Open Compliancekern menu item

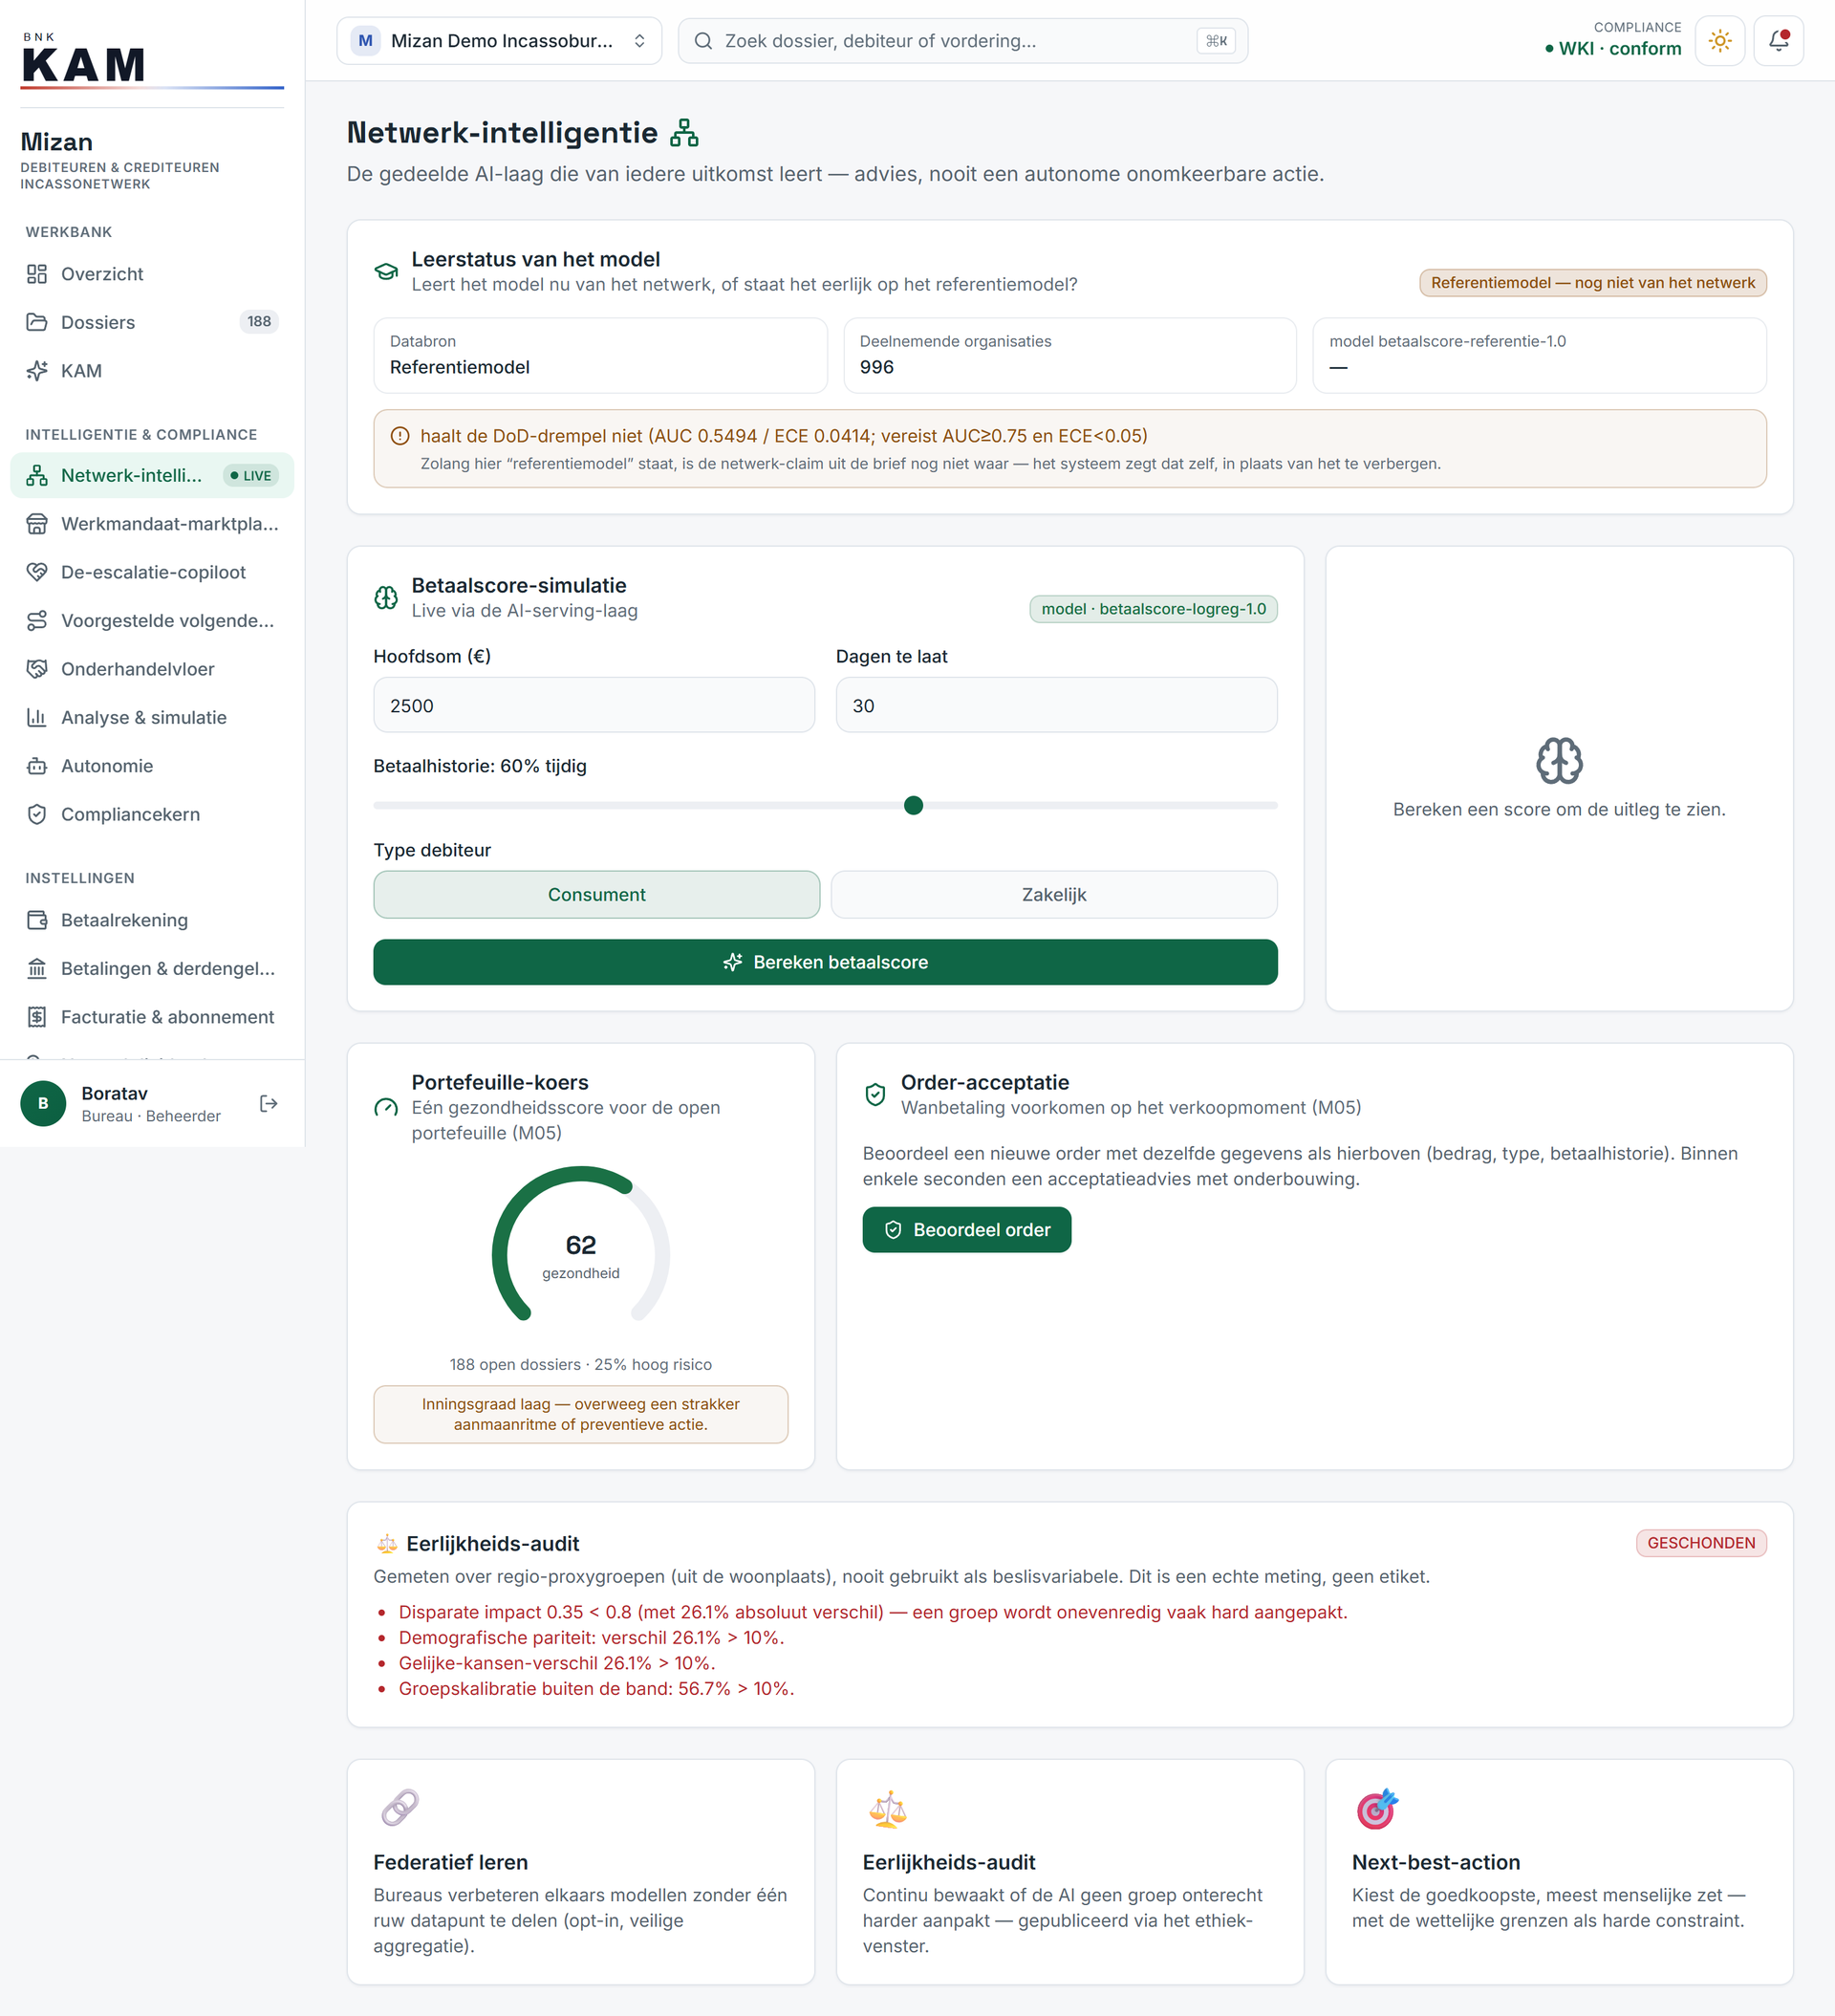pos(152,814)
